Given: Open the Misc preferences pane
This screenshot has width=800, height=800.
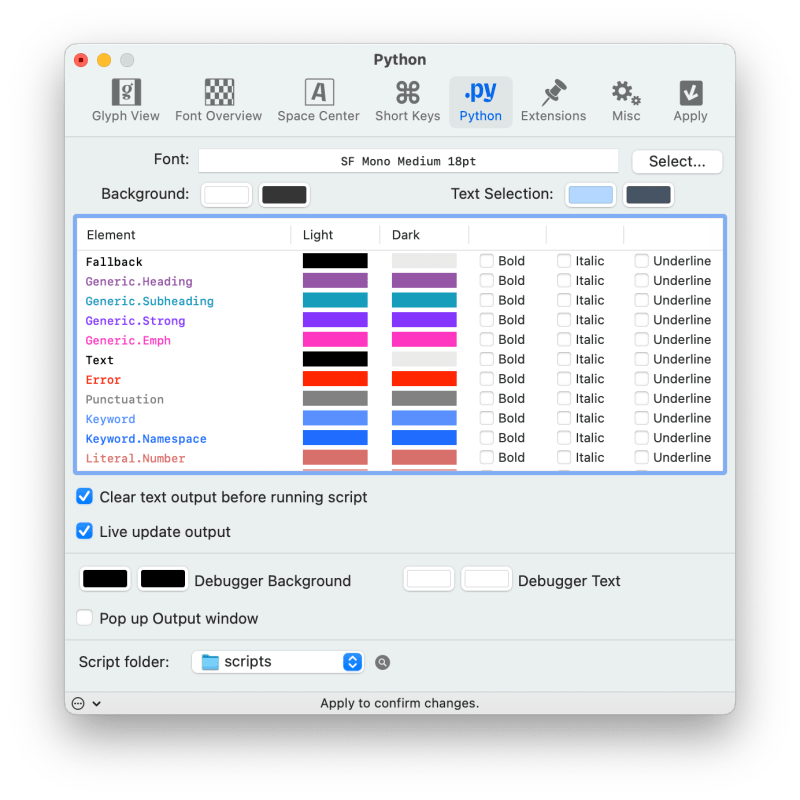Looking at the screenshot, I should (x=626, y=97).
